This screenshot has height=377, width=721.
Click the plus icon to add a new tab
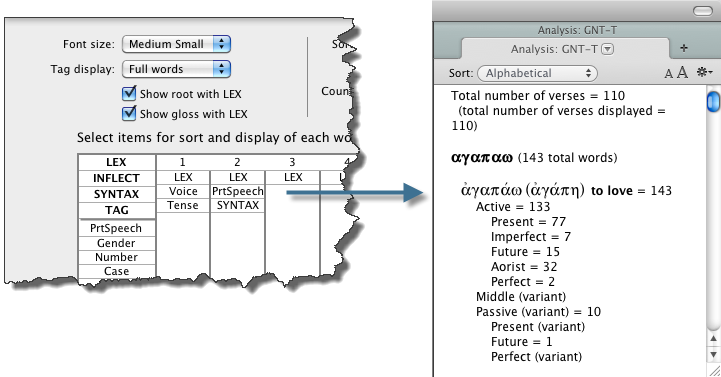pos(684,48)
